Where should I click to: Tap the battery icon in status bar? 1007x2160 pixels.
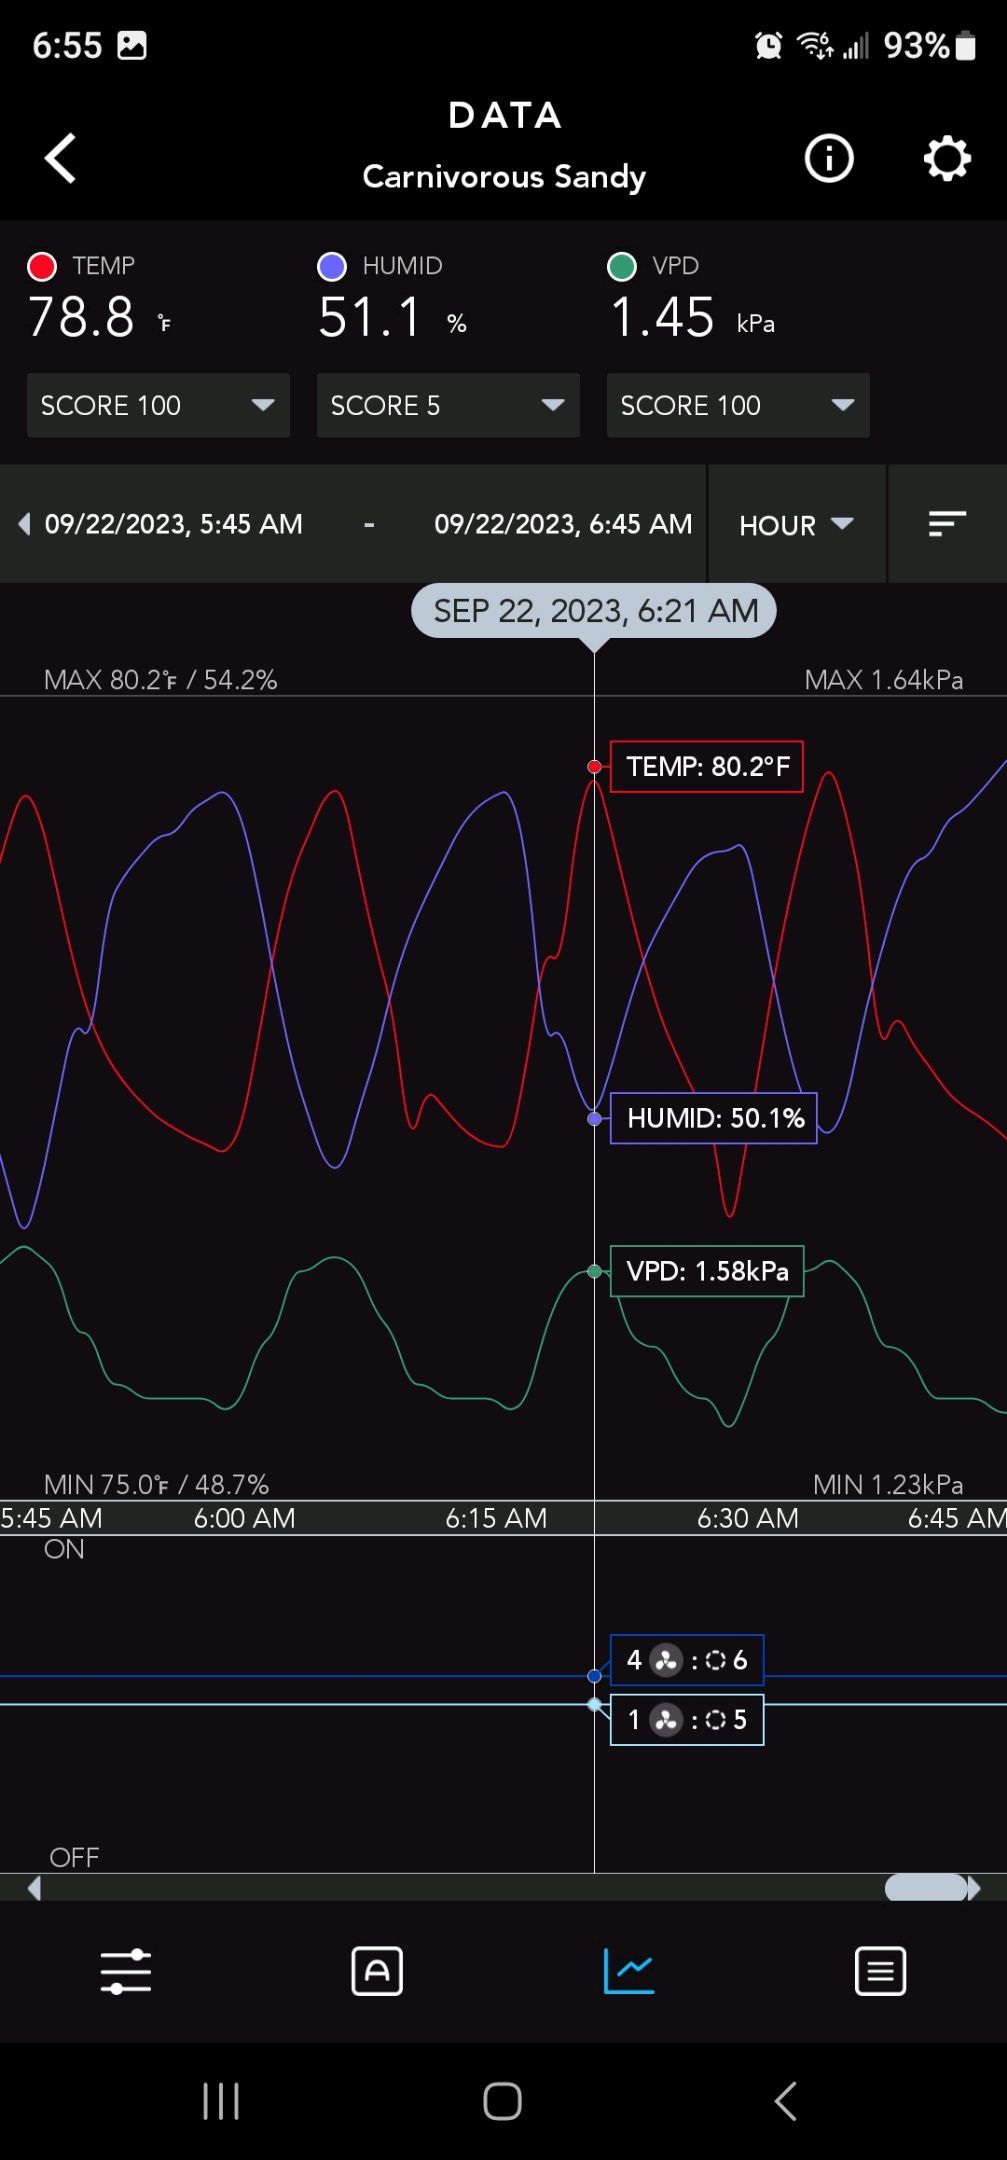click(x=965, y=45)
